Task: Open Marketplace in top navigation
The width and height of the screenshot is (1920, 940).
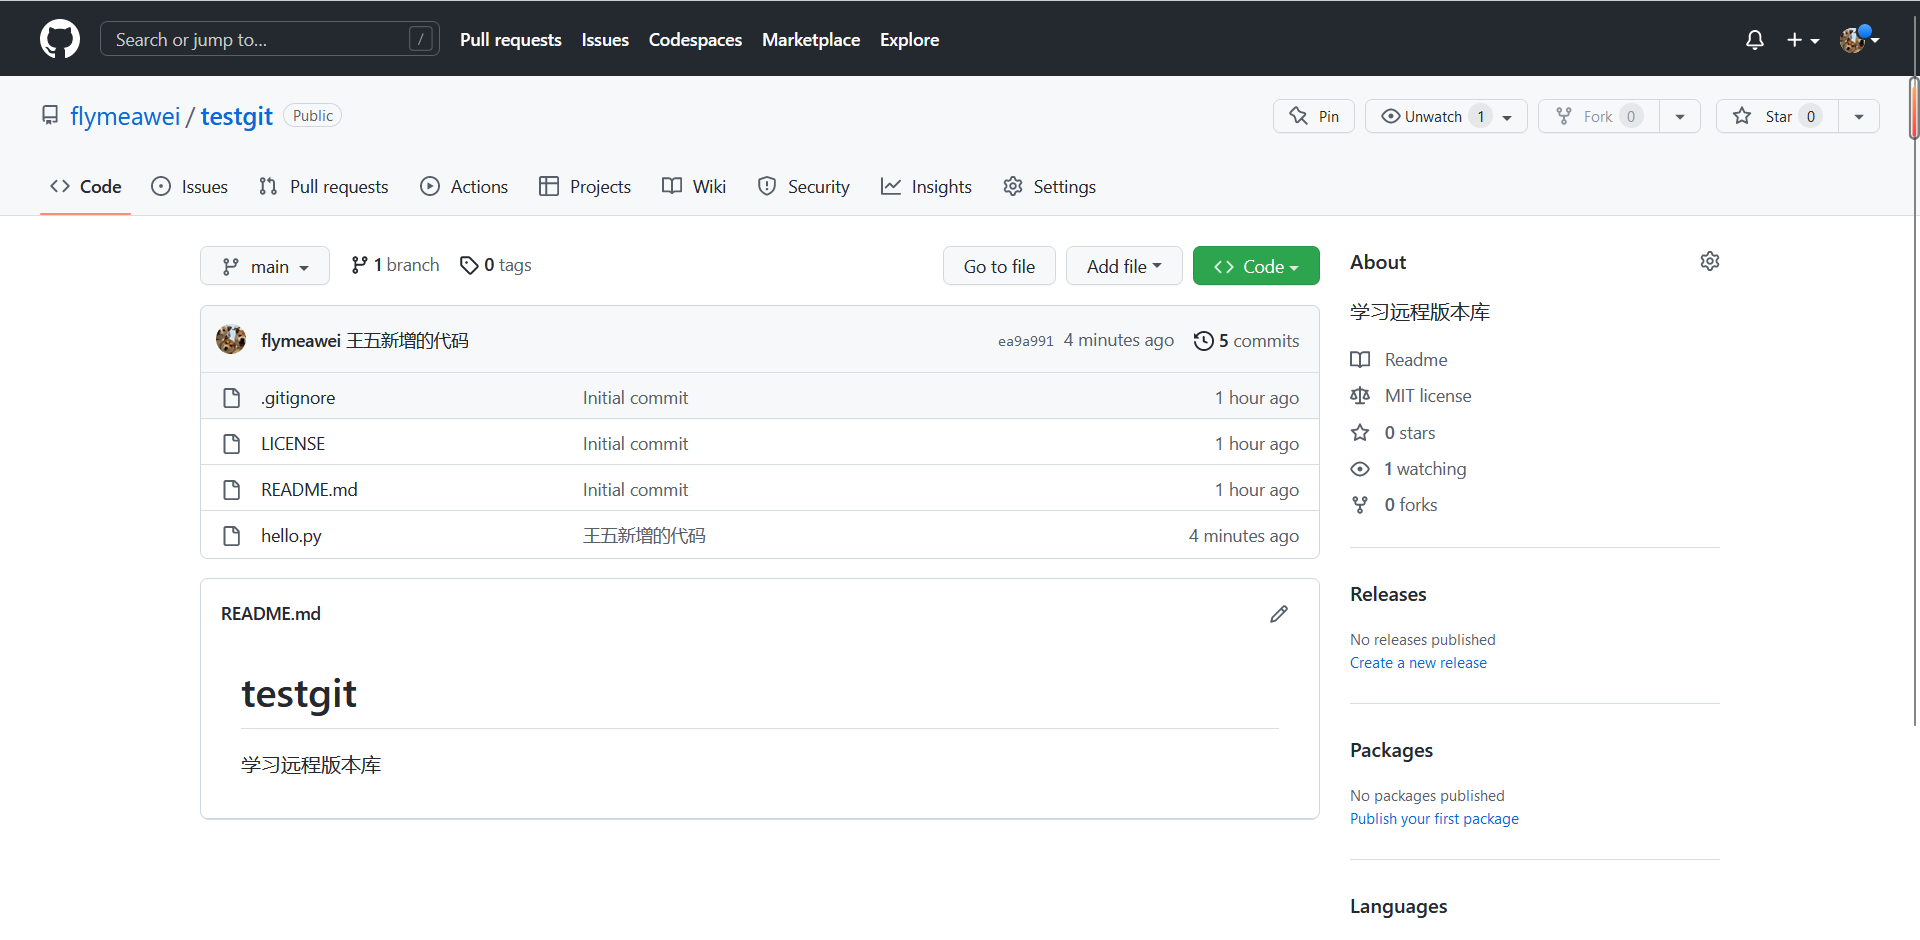Action: [x=811, y=40]
